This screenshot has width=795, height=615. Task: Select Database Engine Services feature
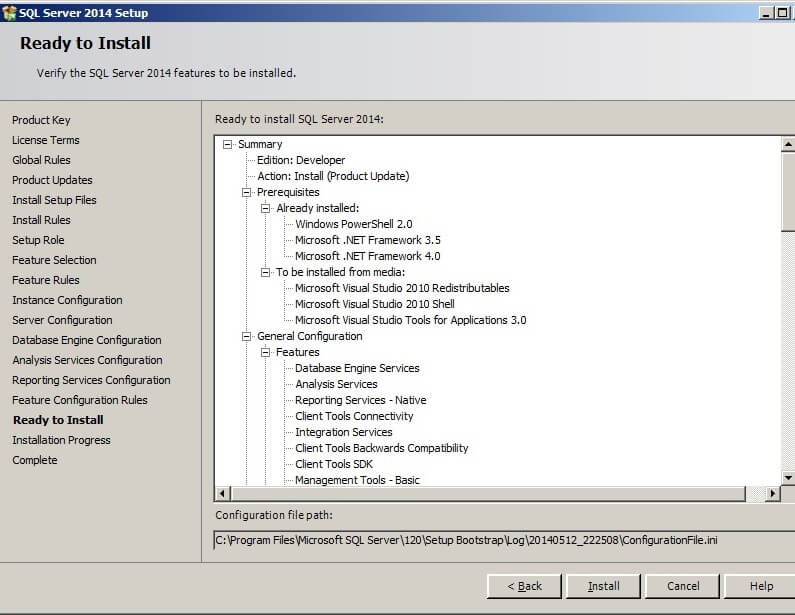point(357,369)
